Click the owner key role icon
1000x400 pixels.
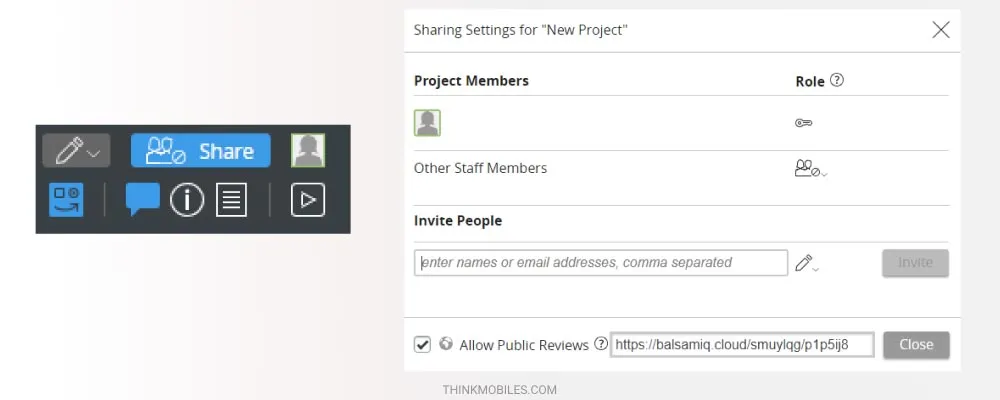point(804,122)
